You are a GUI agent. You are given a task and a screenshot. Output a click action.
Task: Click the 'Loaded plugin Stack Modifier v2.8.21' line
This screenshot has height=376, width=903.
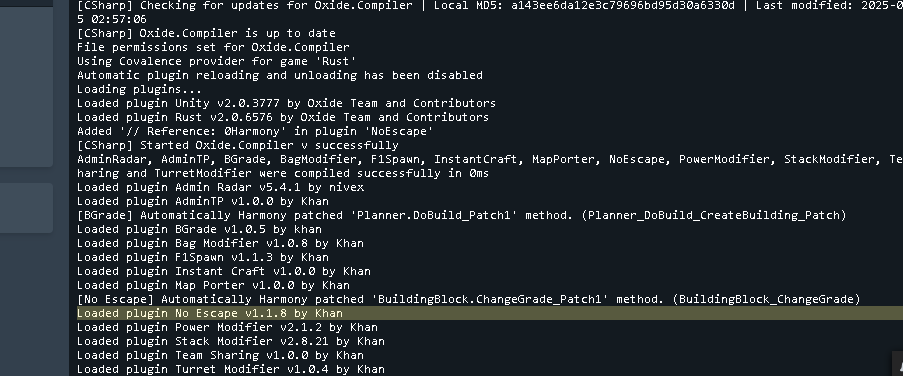[231, 341]
